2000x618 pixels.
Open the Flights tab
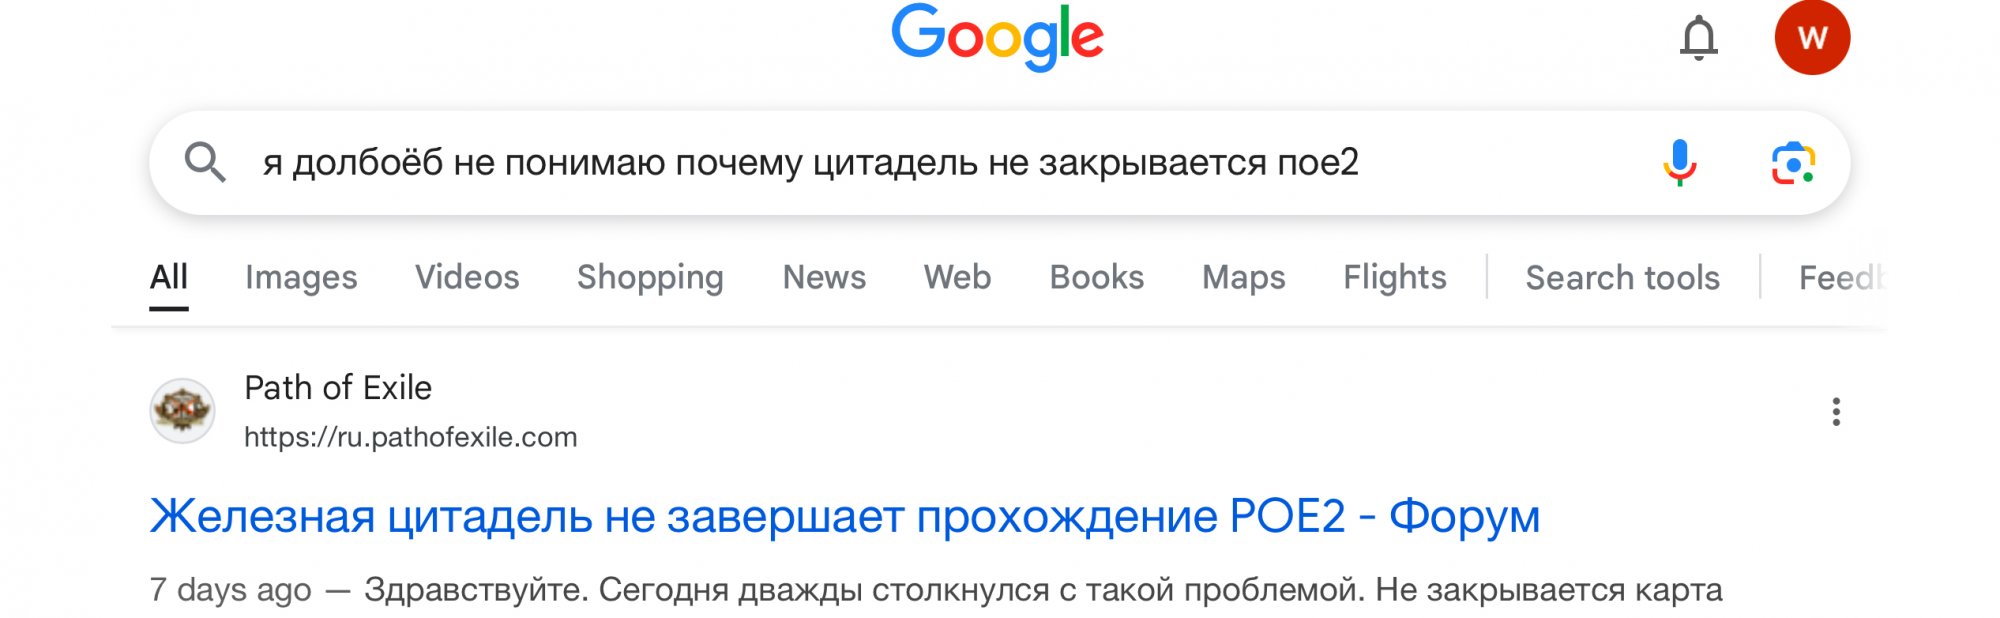(x=1394, y=277)
